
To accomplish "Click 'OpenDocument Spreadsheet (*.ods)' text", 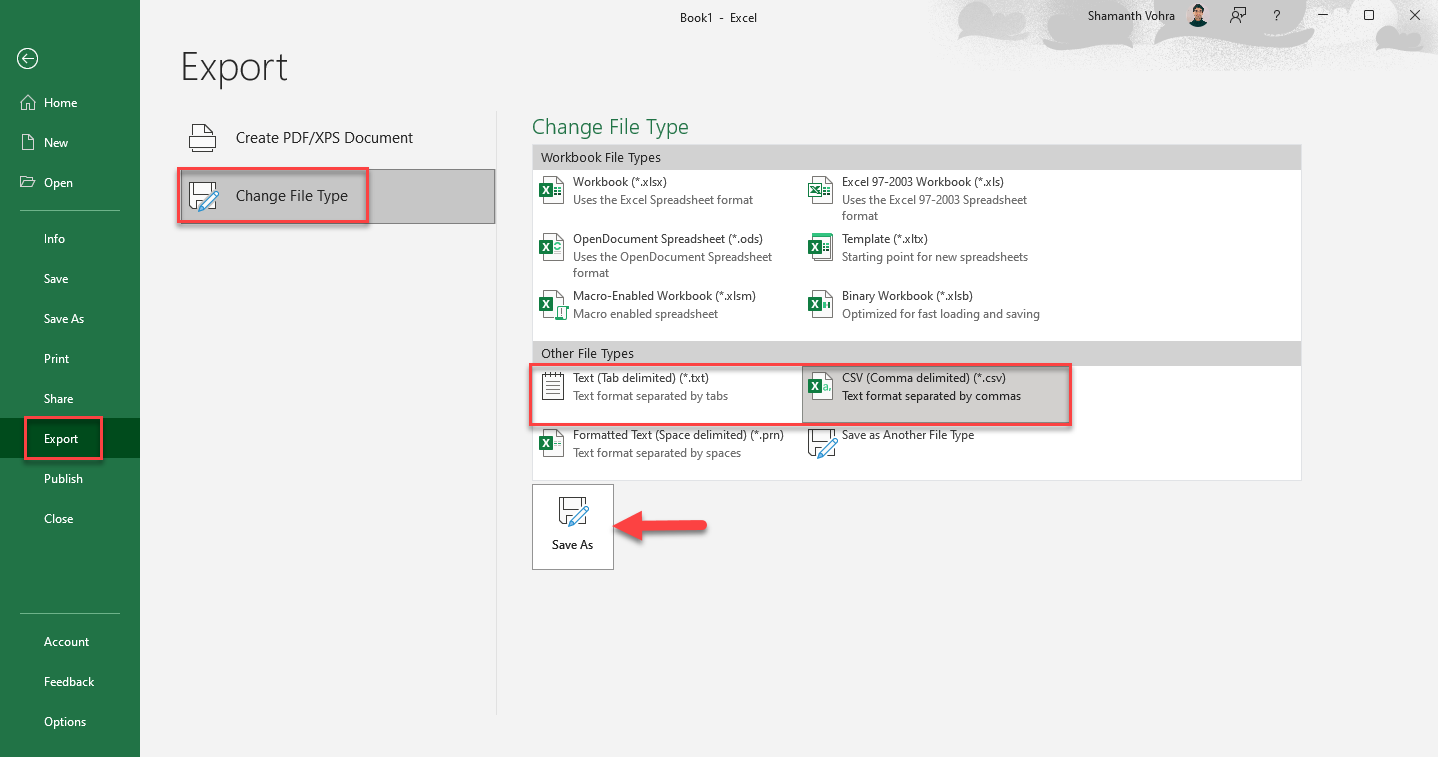I will (668, 239).
